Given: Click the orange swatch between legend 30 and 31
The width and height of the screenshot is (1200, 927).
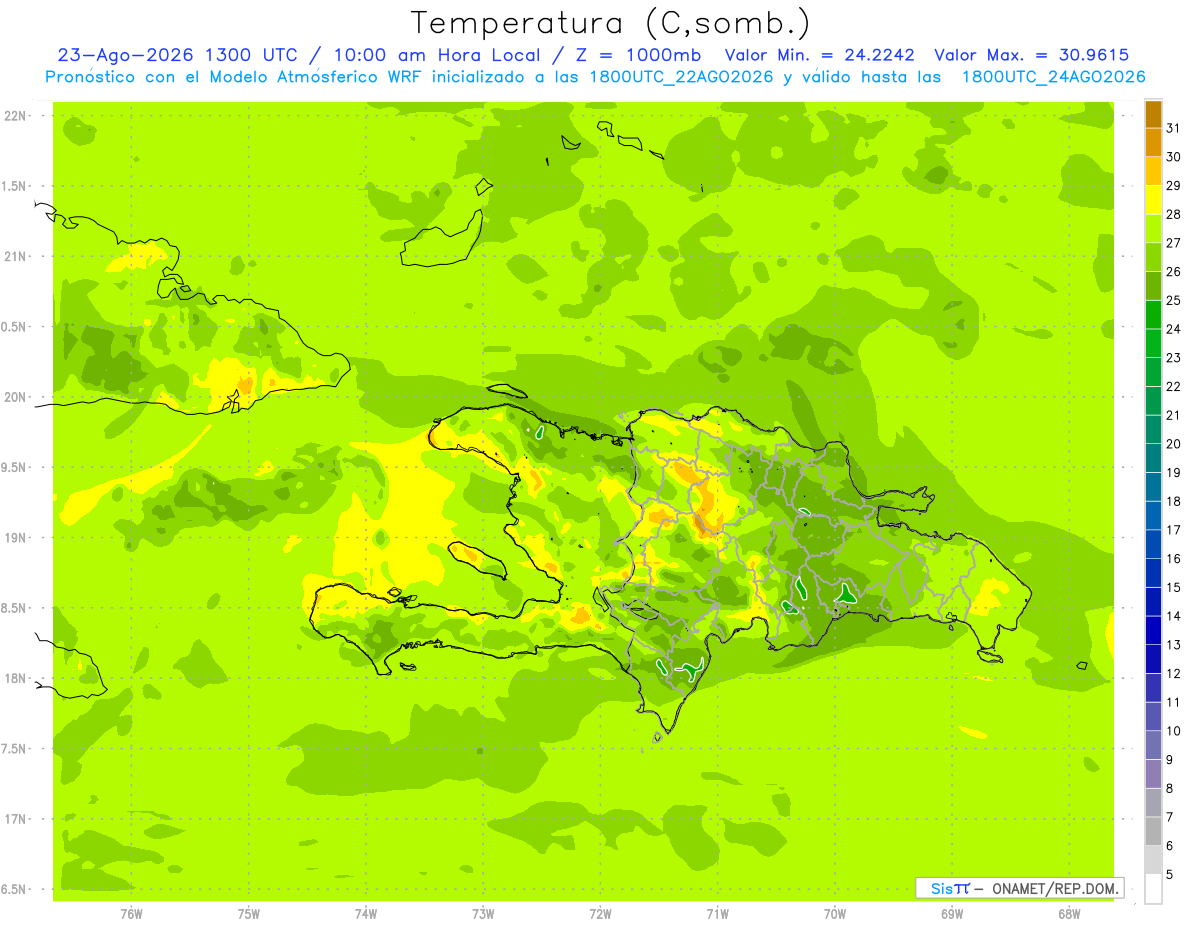Looking at the screenshot, I should [1153, 142].
